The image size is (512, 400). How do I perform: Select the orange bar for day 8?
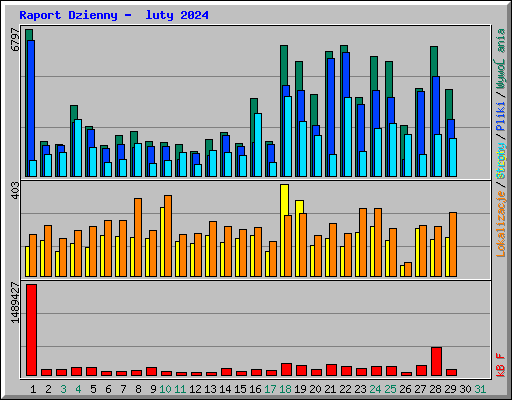pyautogui.click(x=138, y=237)
